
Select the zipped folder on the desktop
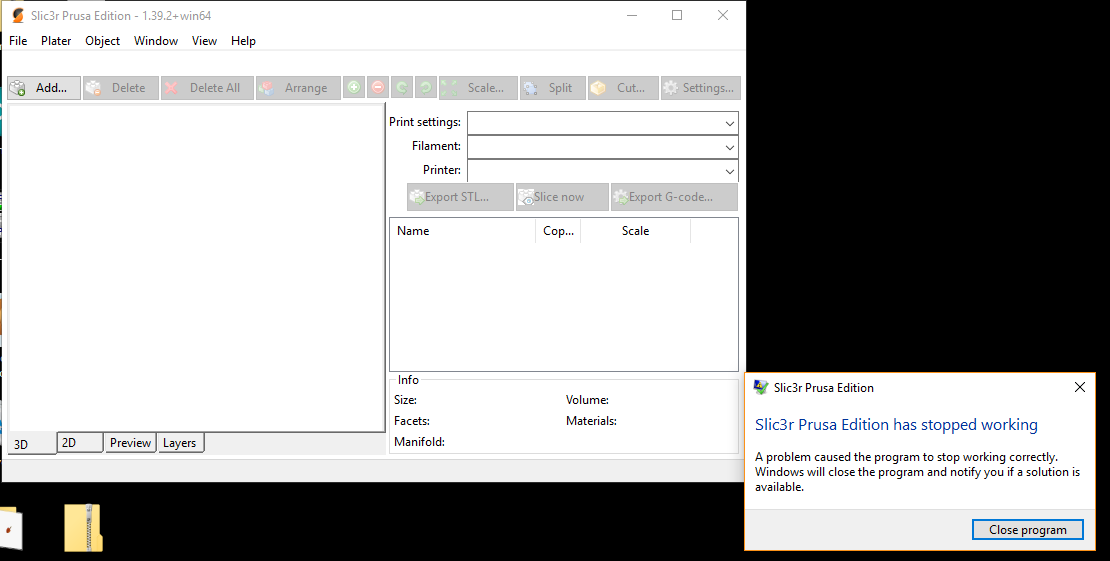84,528
